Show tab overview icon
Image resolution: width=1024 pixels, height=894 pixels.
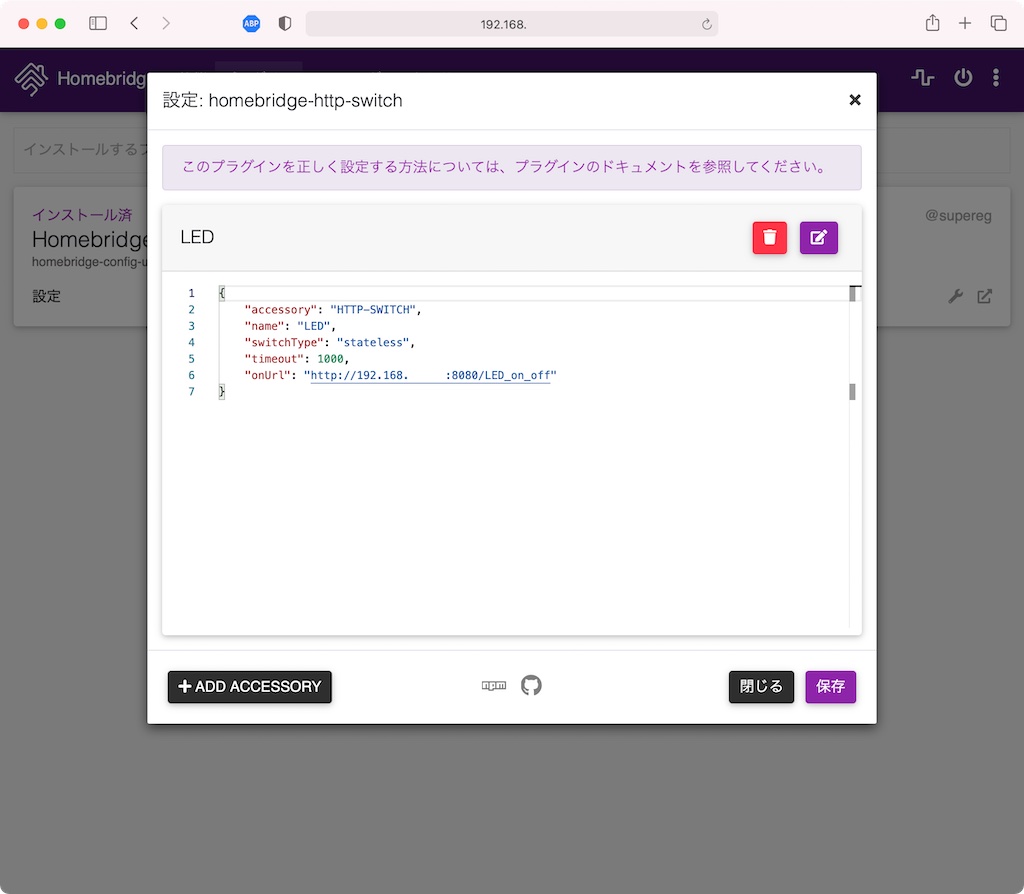click(x=999, y=24)
